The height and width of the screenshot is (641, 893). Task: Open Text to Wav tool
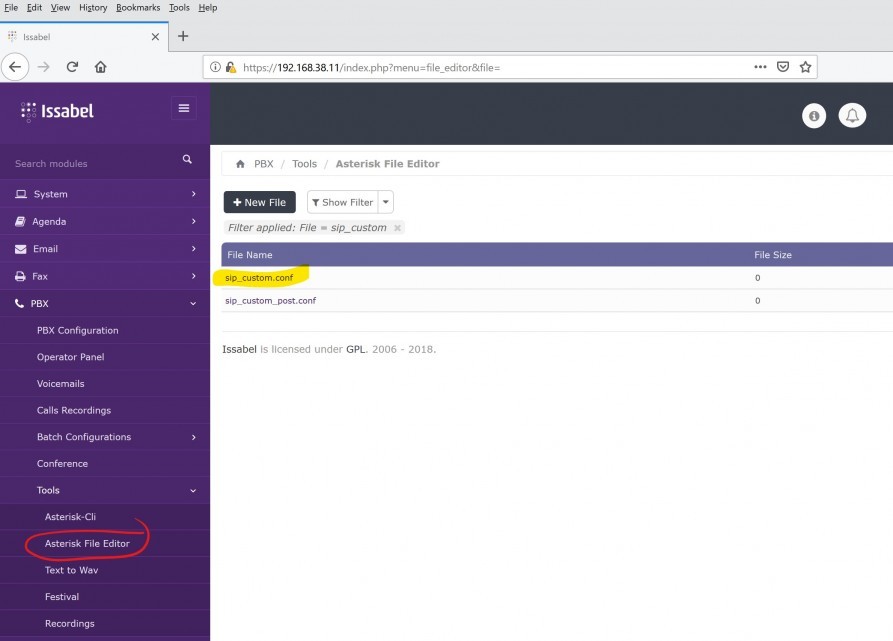pos(72,570)
